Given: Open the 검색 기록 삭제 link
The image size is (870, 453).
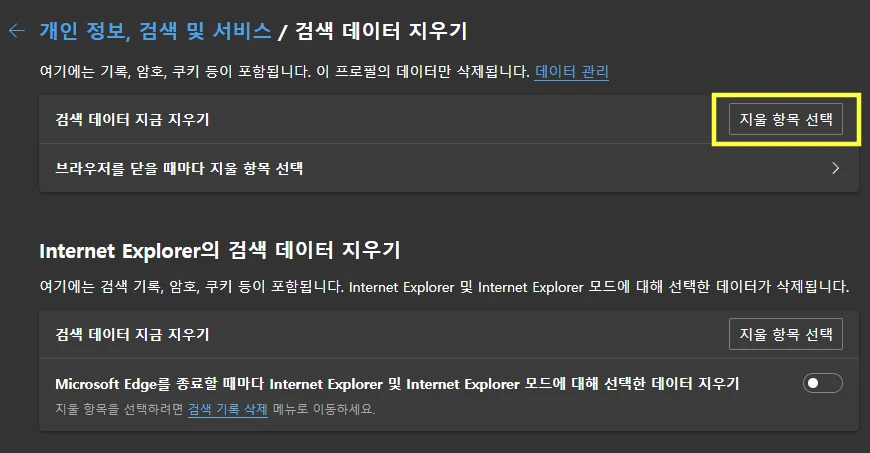Looking at the screenshot, I should (228, 410).
